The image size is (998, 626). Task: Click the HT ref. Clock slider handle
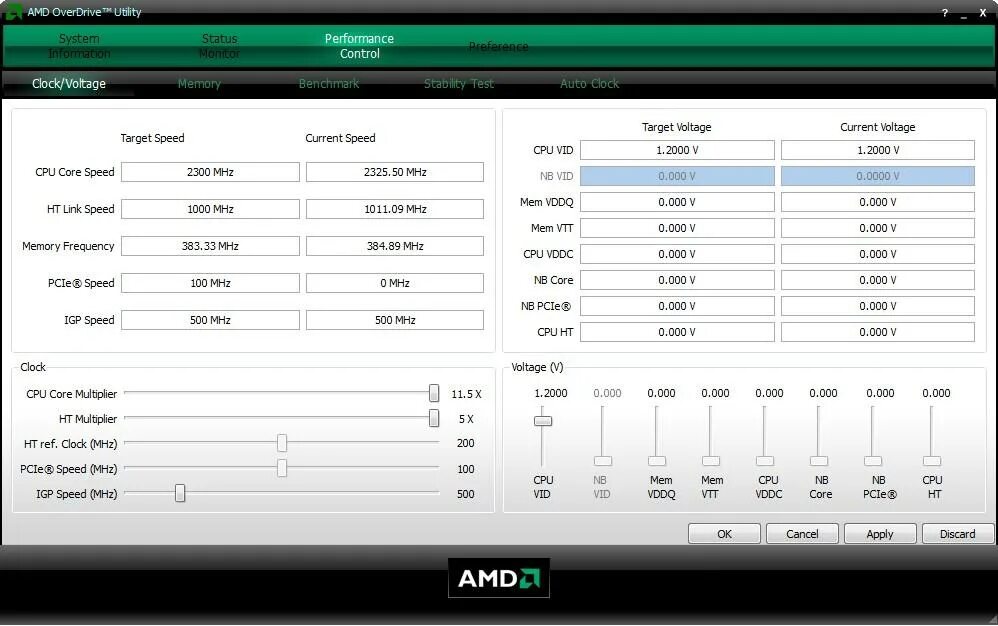tap(282, 443)
